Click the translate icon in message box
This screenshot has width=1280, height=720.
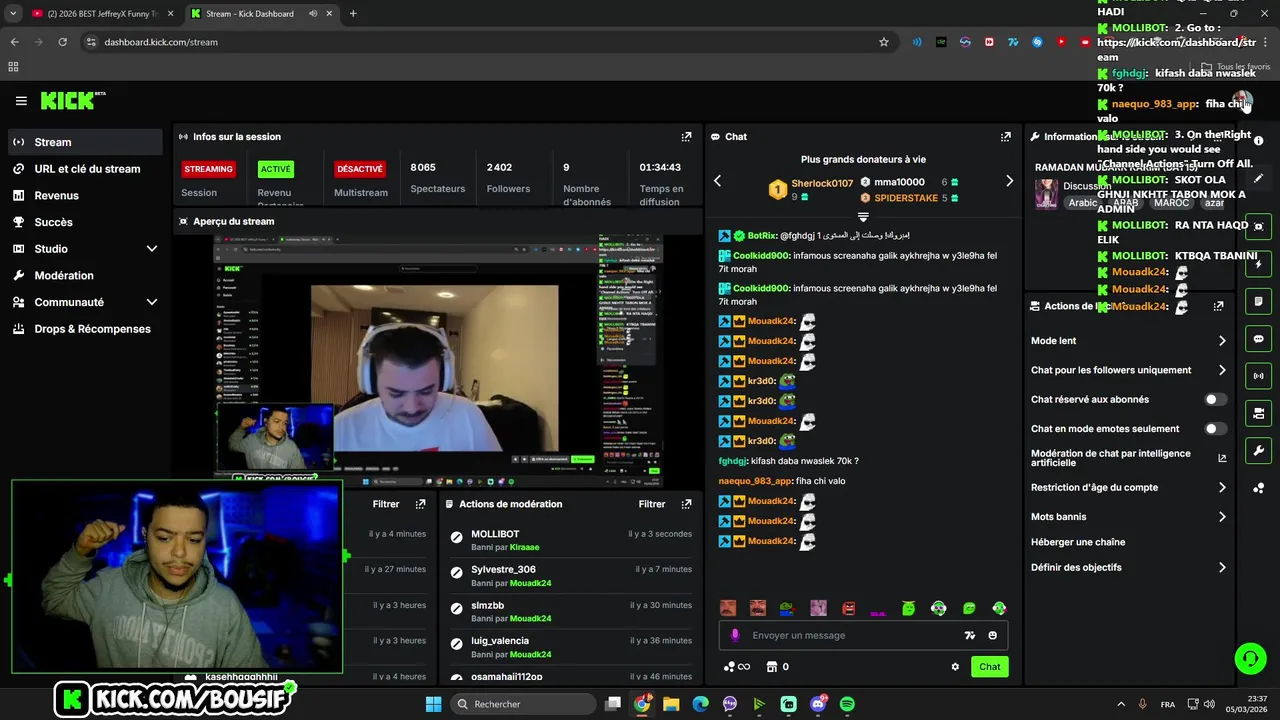(969, 635)
